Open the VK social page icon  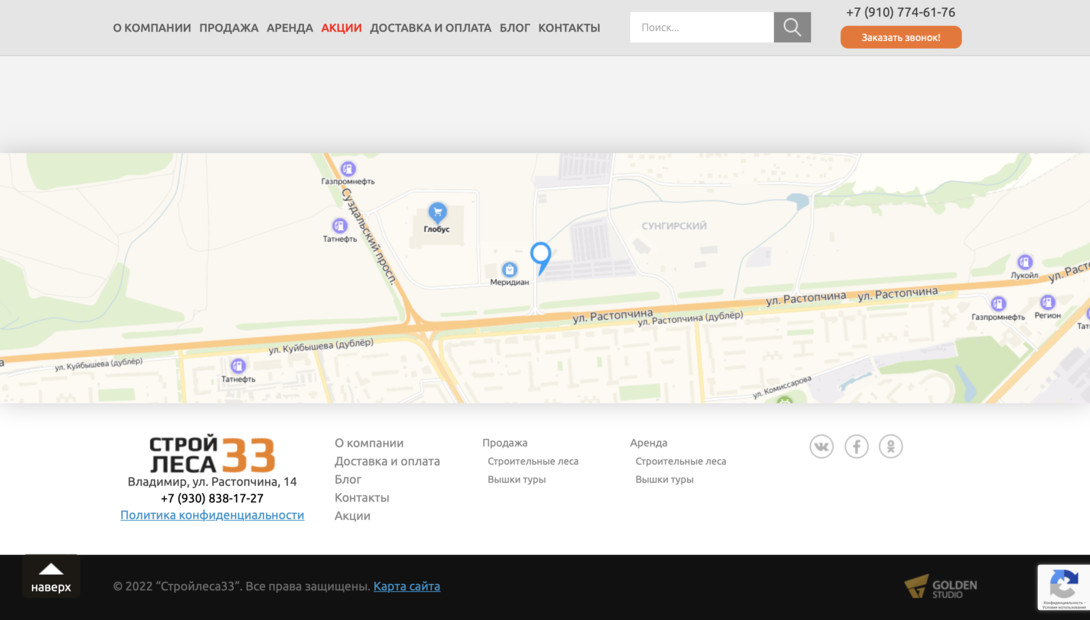(821, 446)
